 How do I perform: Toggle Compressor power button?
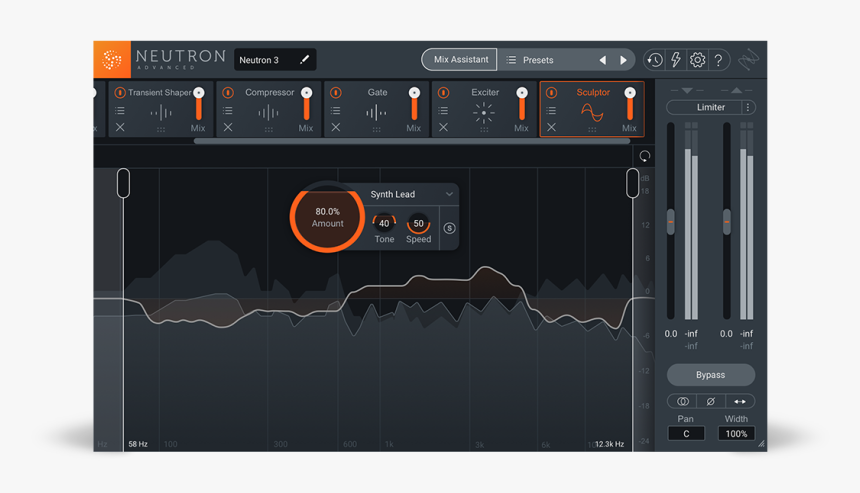228,93
